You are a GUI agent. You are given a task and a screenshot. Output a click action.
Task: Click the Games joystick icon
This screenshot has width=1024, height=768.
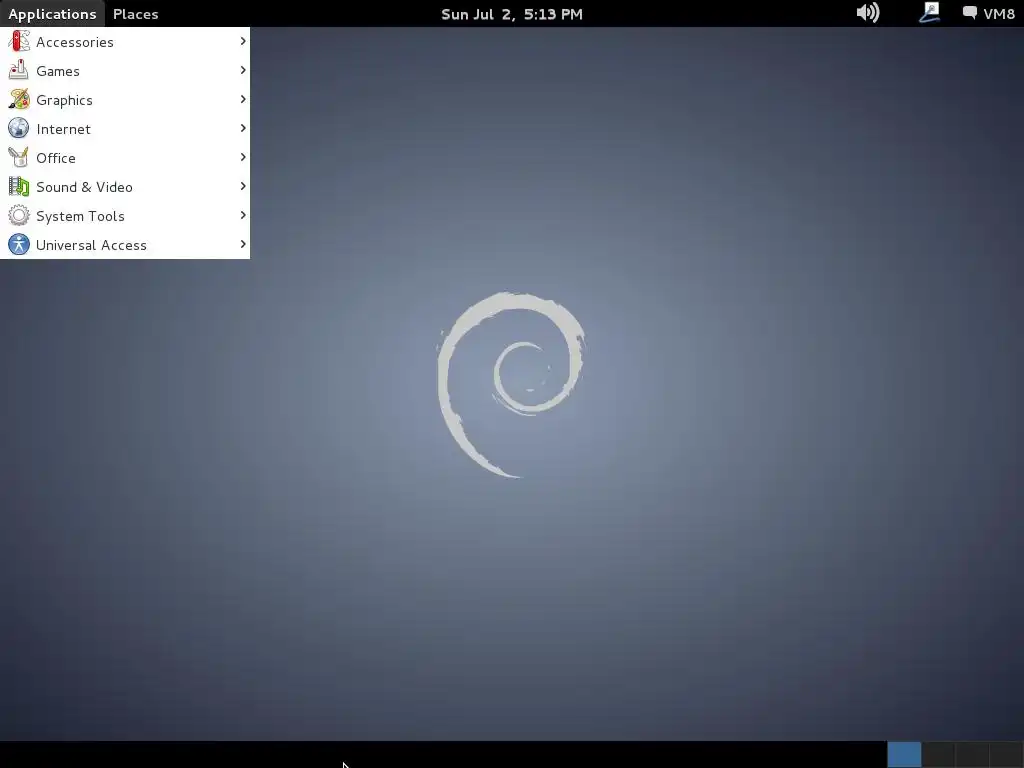pos(19,71)
